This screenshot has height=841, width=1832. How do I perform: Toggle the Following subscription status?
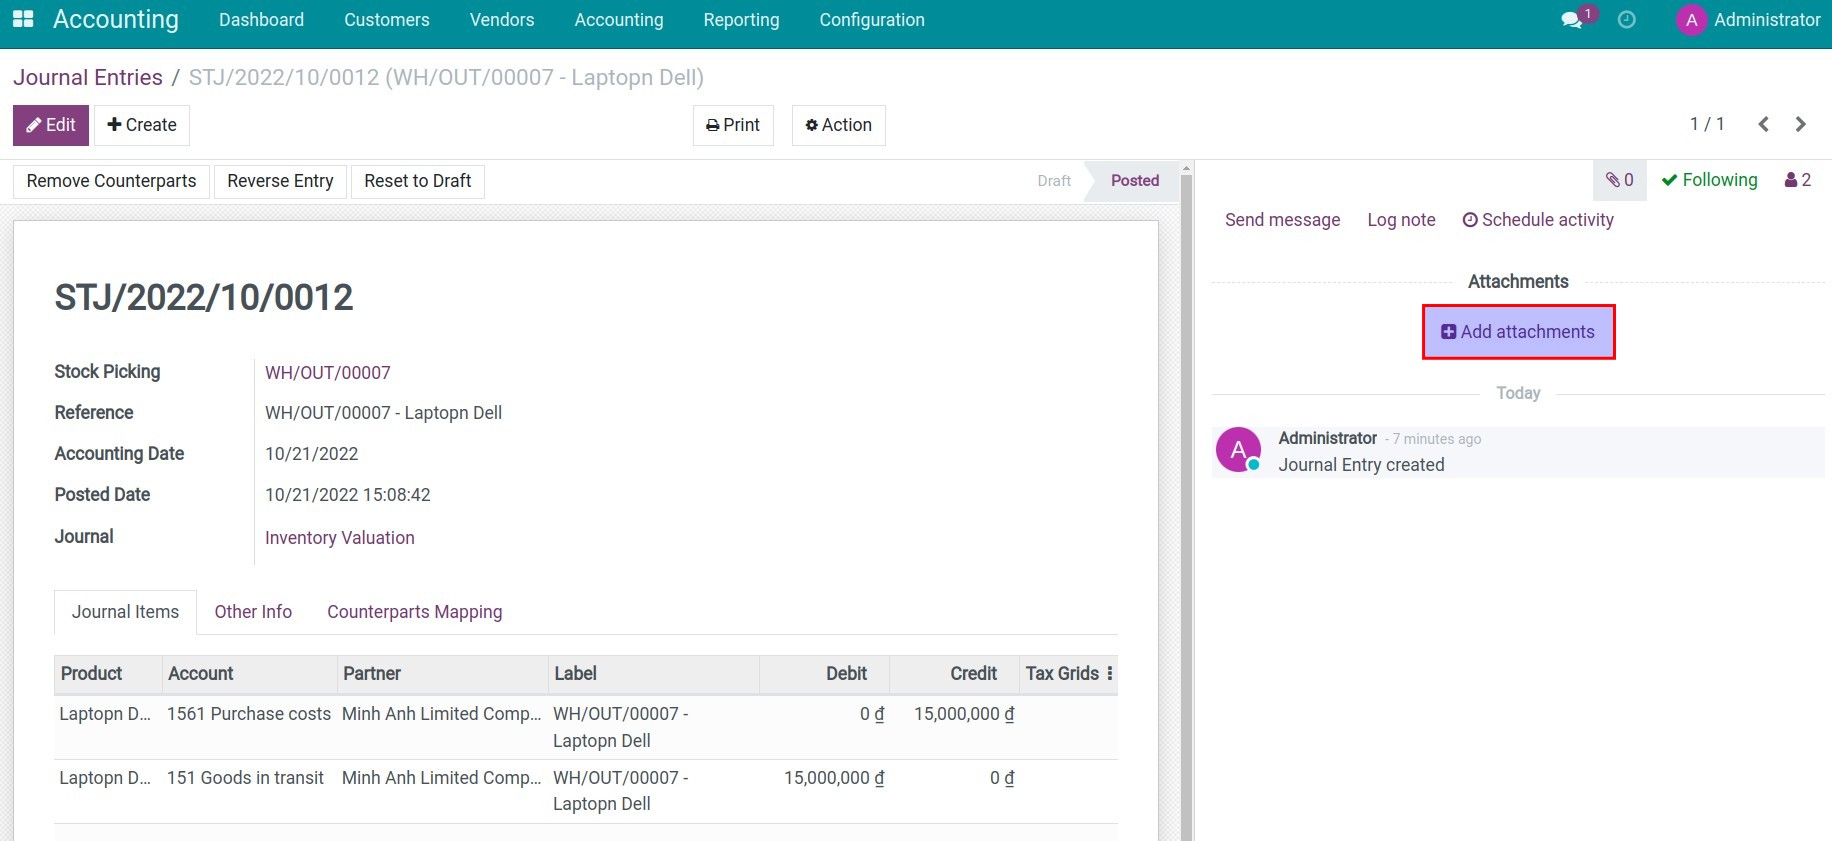1709,180
